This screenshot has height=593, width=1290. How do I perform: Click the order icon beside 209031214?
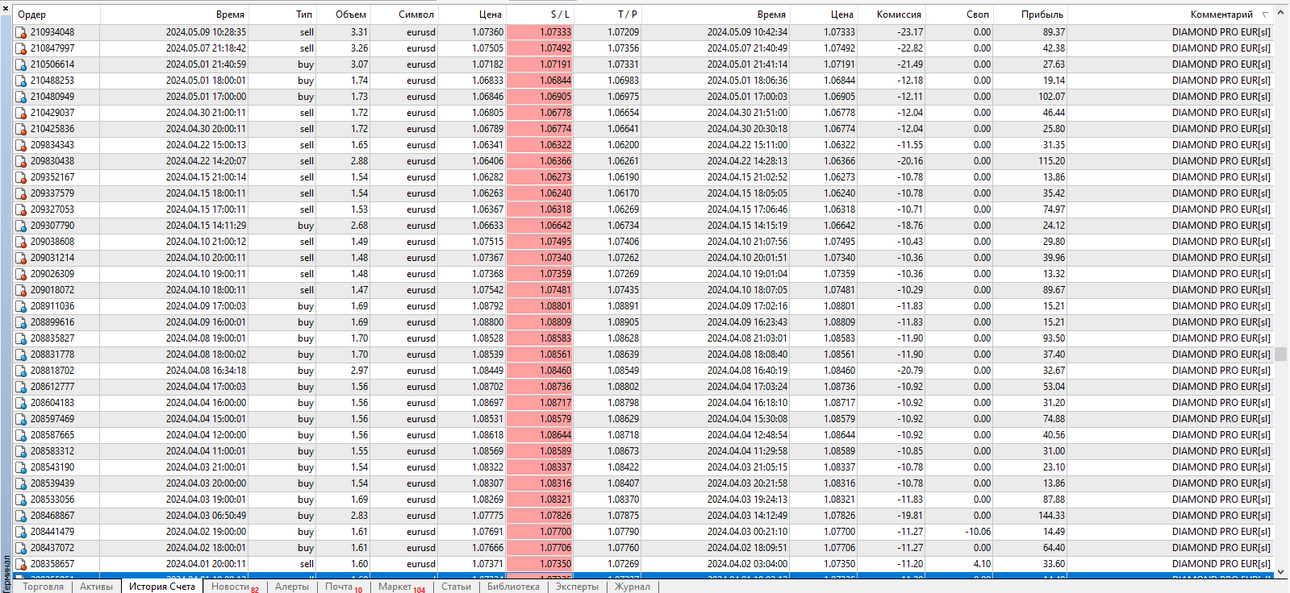point(21,258)
